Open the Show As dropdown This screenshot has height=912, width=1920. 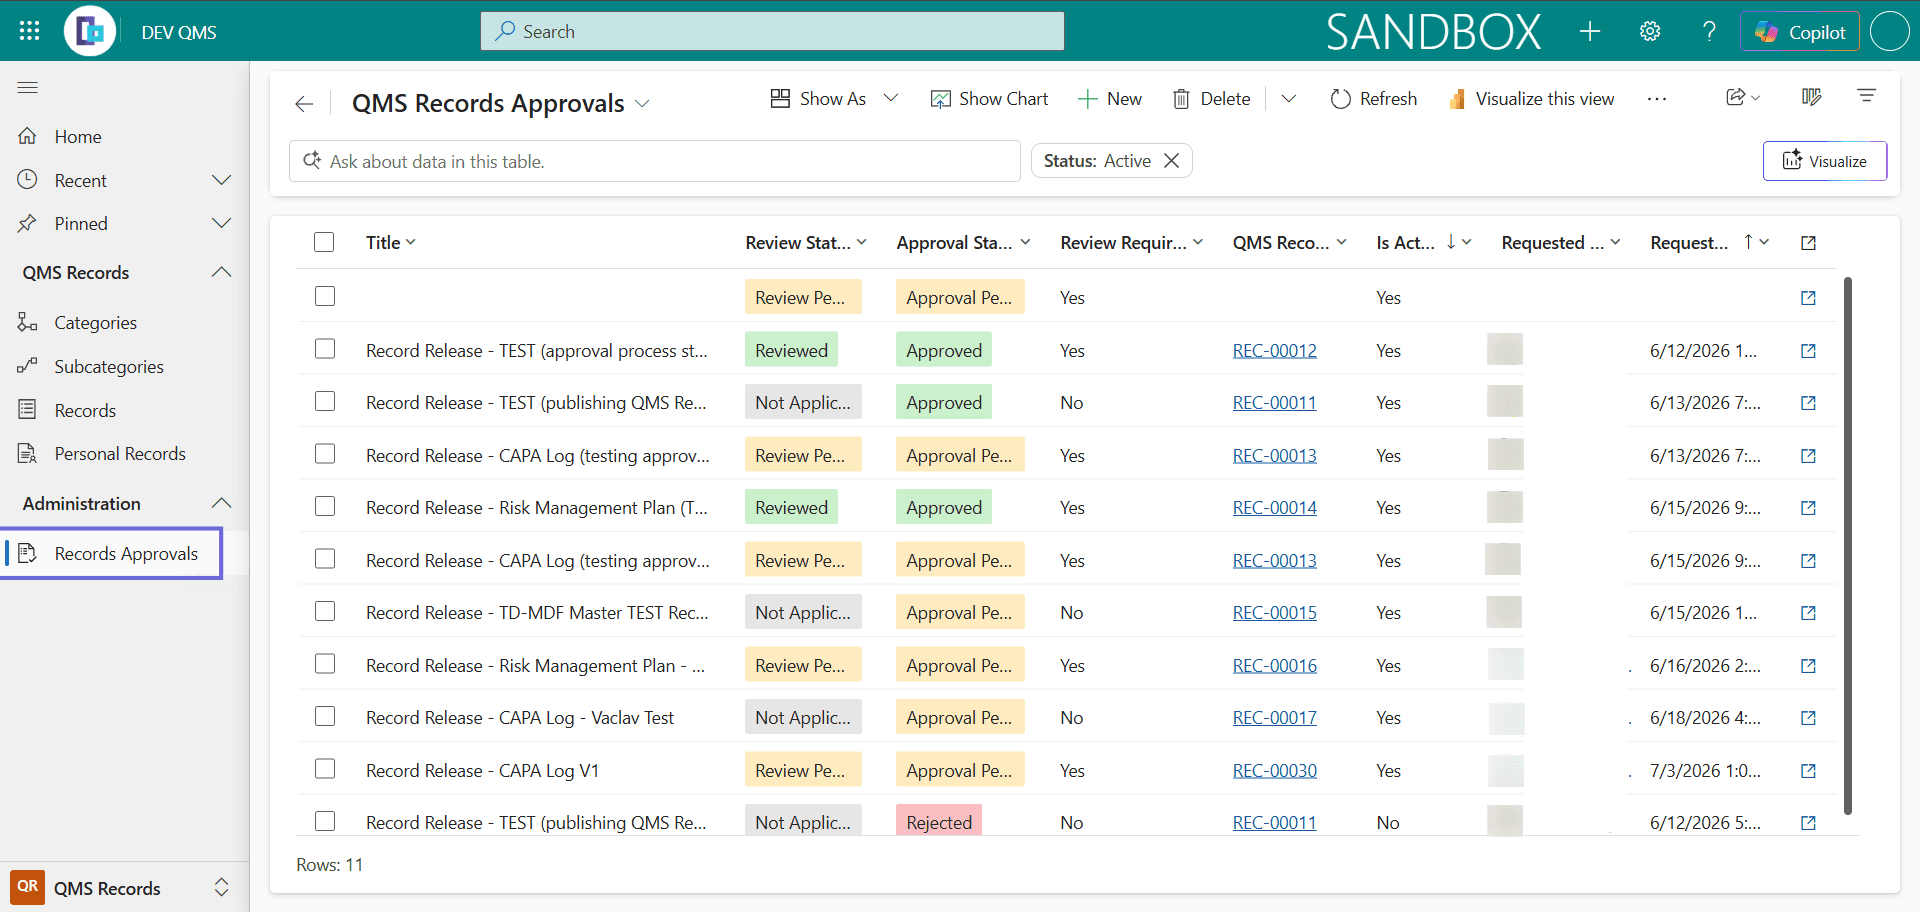(x=834, y=98)
